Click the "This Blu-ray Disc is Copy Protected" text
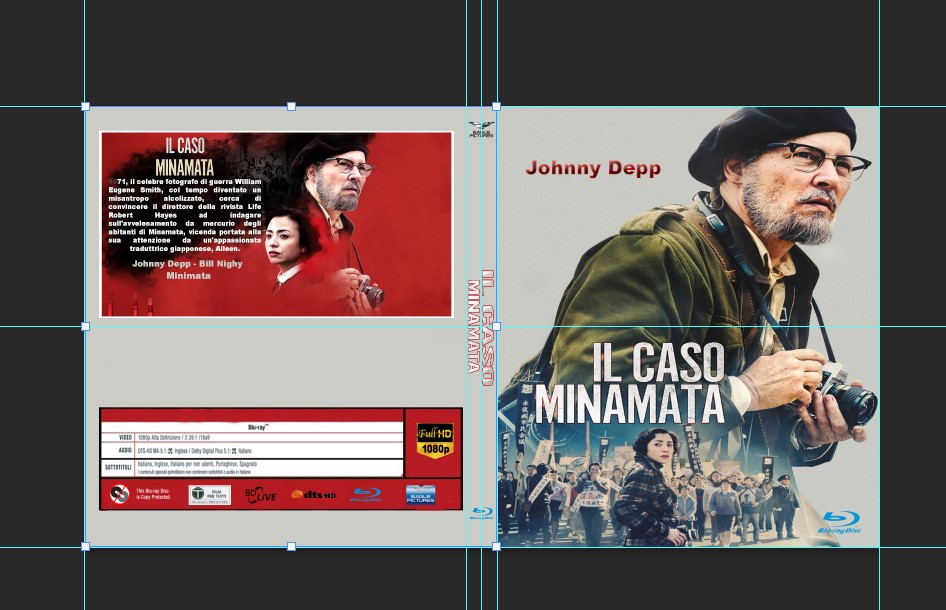This screenshot has width=946, height=610. coord(153,494)
